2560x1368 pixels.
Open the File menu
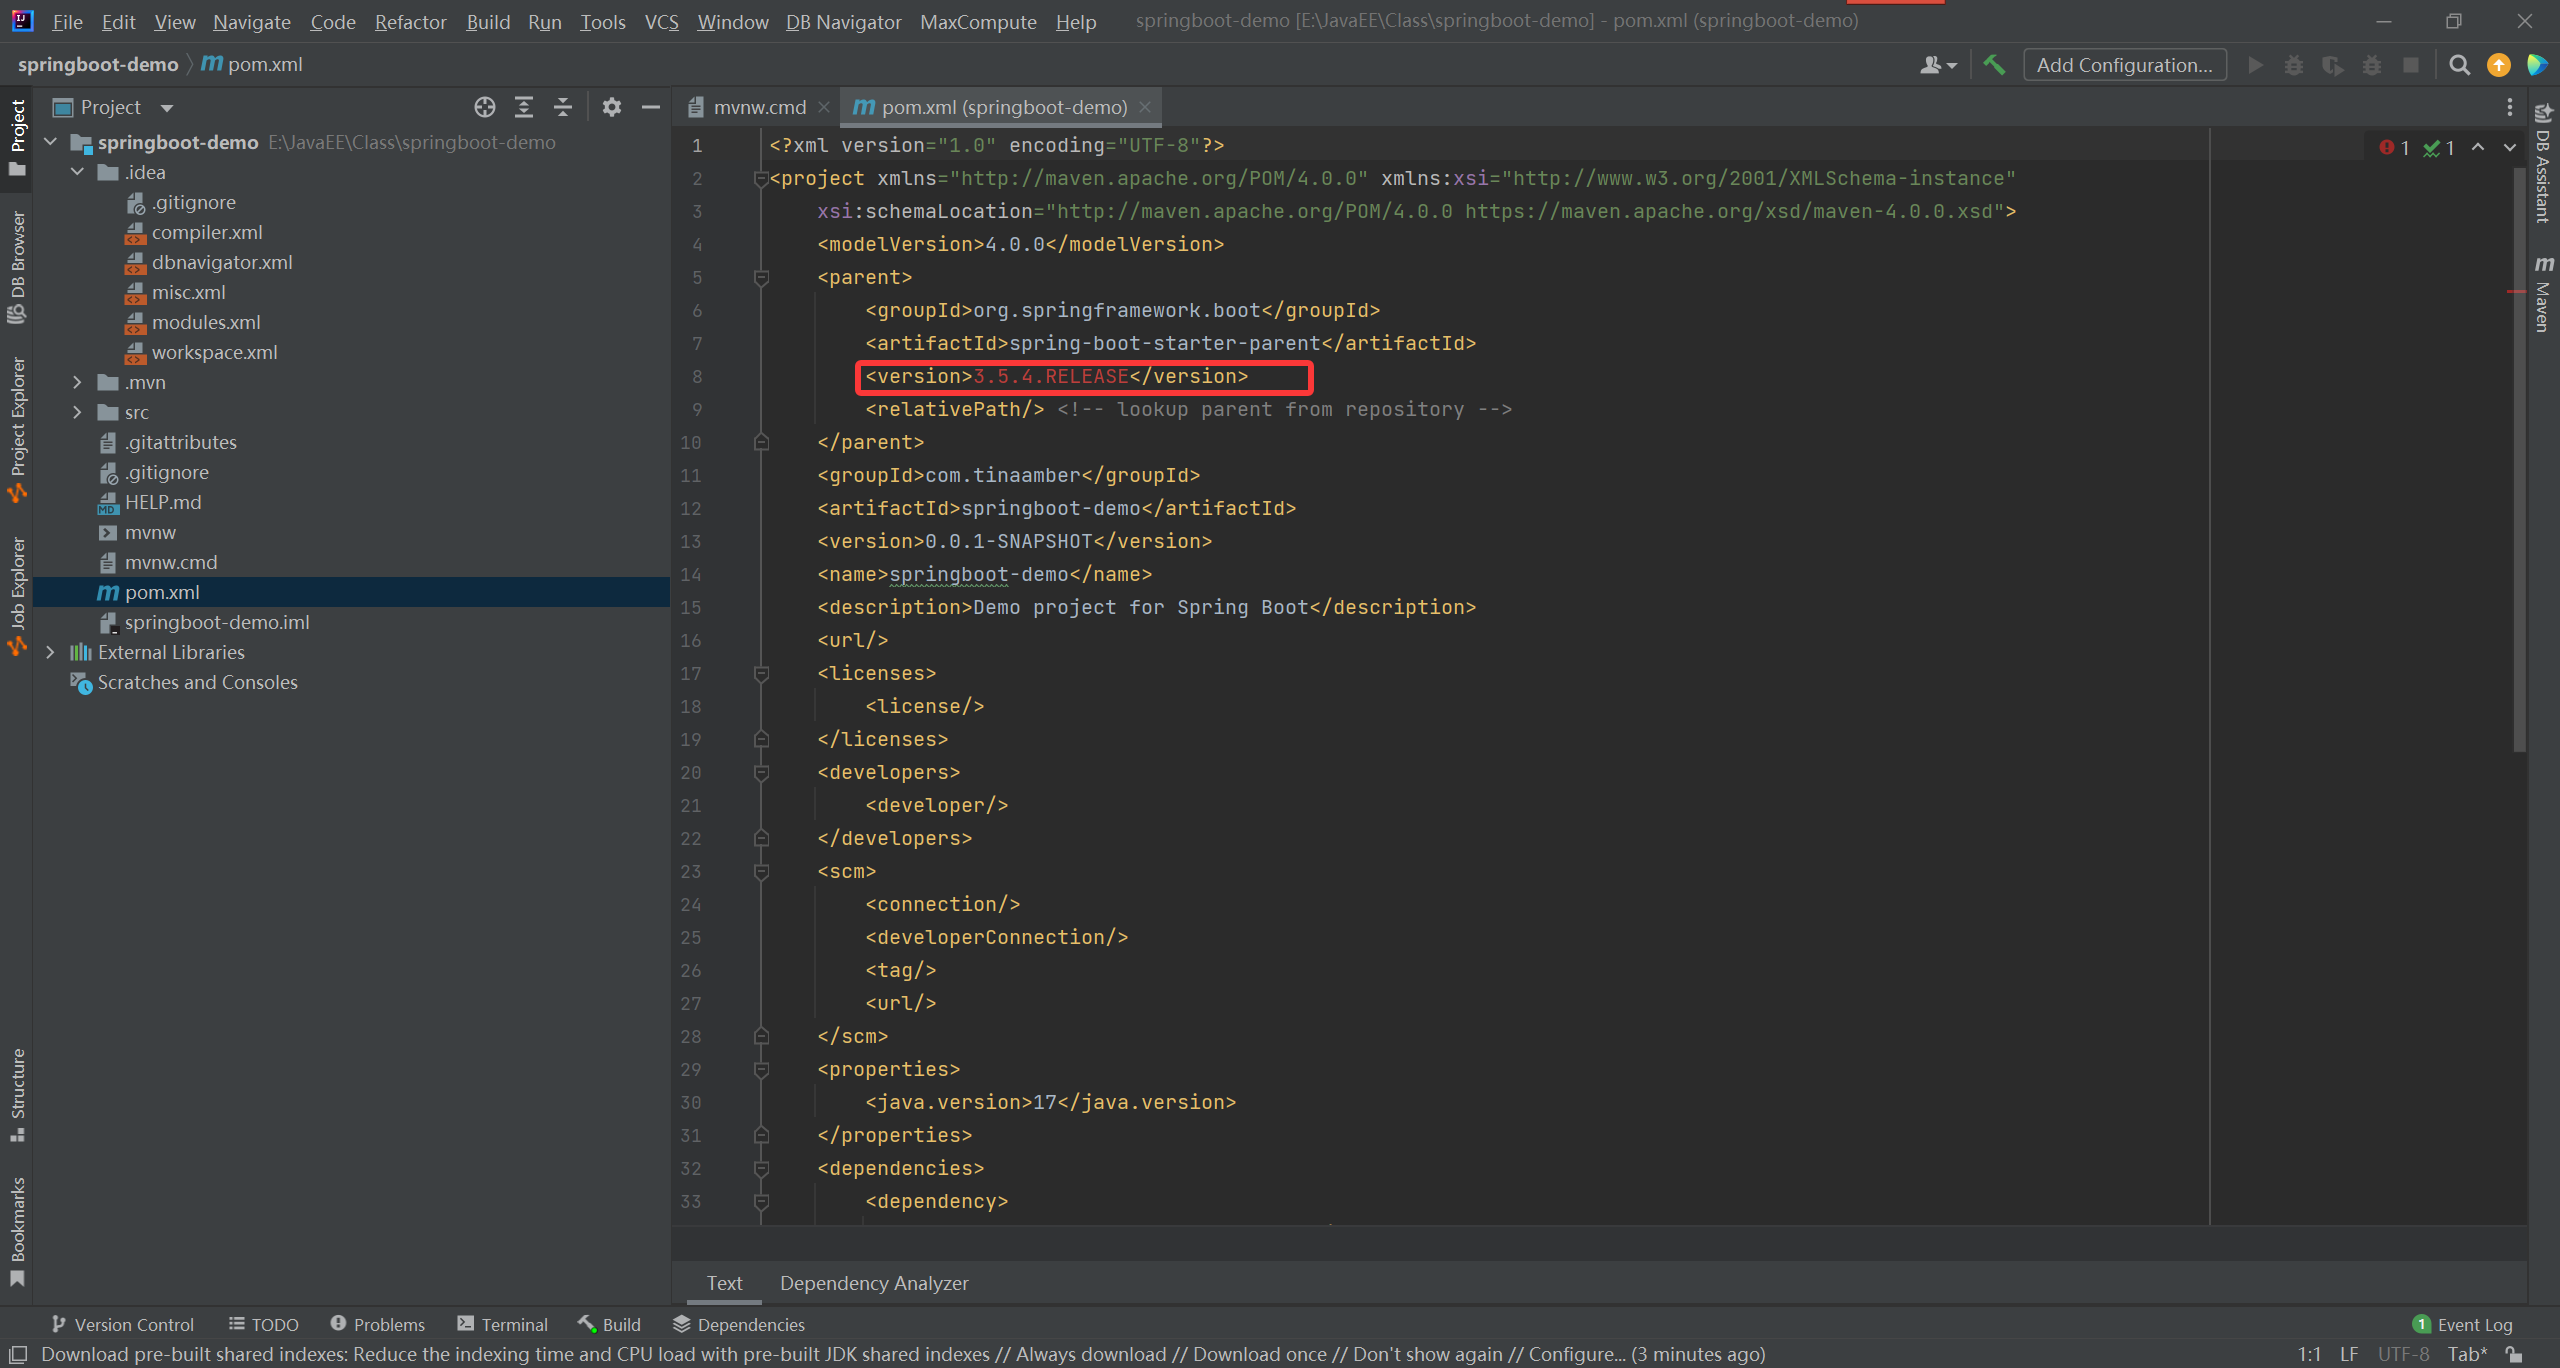pyautogui.click(x=67, y=21)
